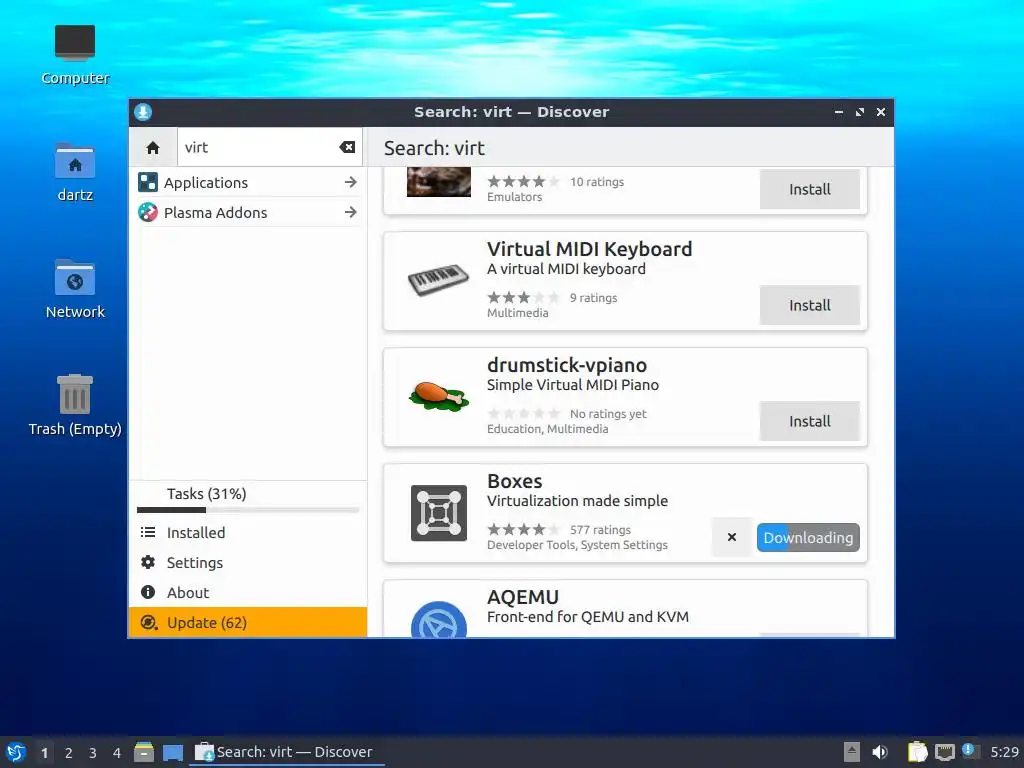The width and height of the screenshot is (1024, 768).
Task: Click the Virtual MIDI Keyboard star rating
Action: pos(523,298)
